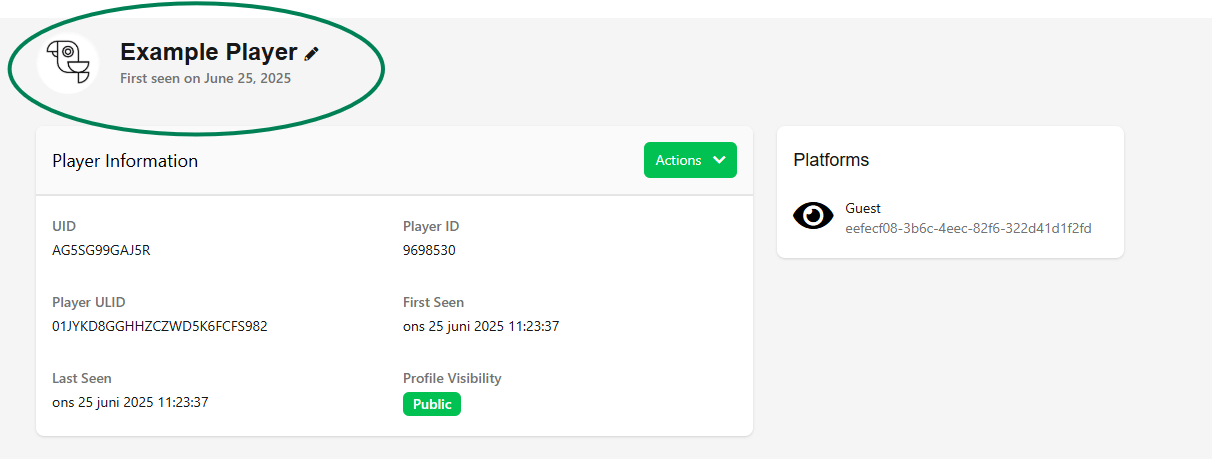
Task: Click the Guest platform eye icon
Action: 813,215
